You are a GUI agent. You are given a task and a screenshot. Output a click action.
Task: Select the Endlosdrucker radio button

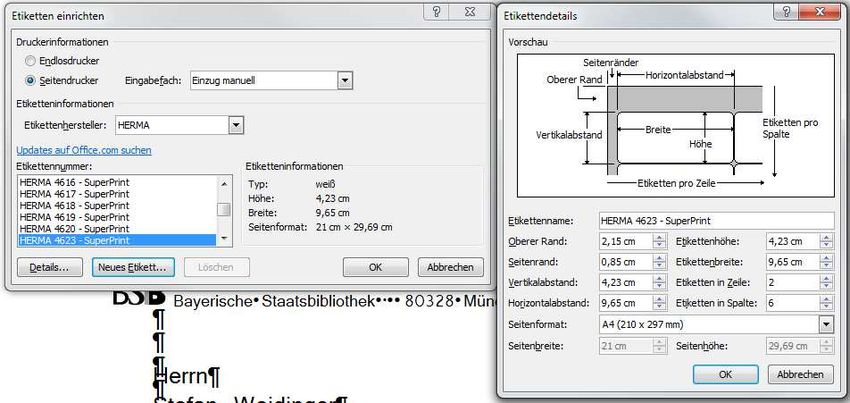coord(30,62)
